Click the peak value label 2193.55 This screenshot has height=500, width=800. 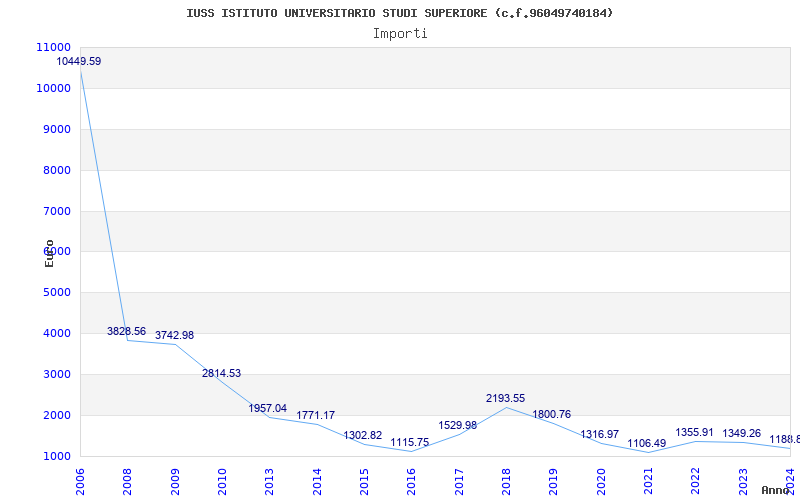tap(506, 398)
